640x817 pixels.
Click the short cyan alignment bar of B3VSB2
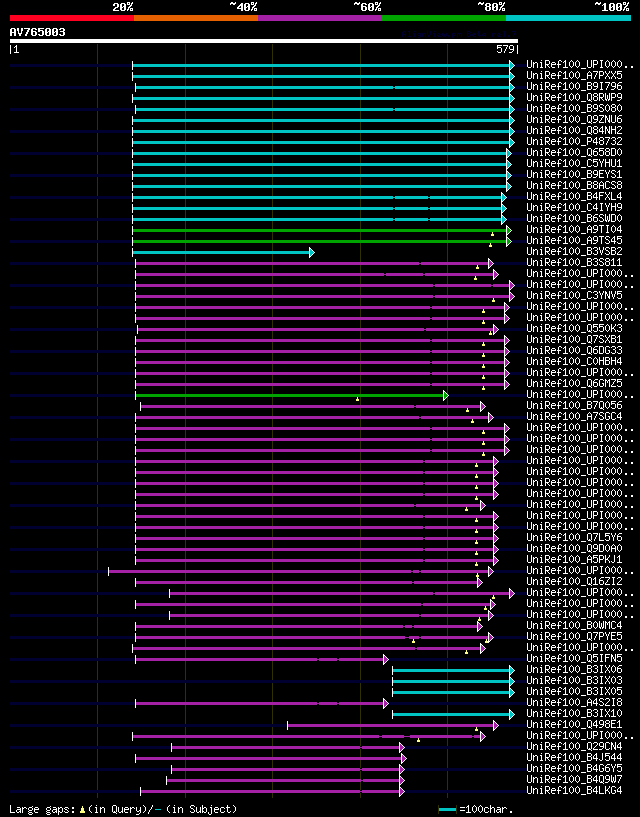pyautogui.click(x=223, y=252)
